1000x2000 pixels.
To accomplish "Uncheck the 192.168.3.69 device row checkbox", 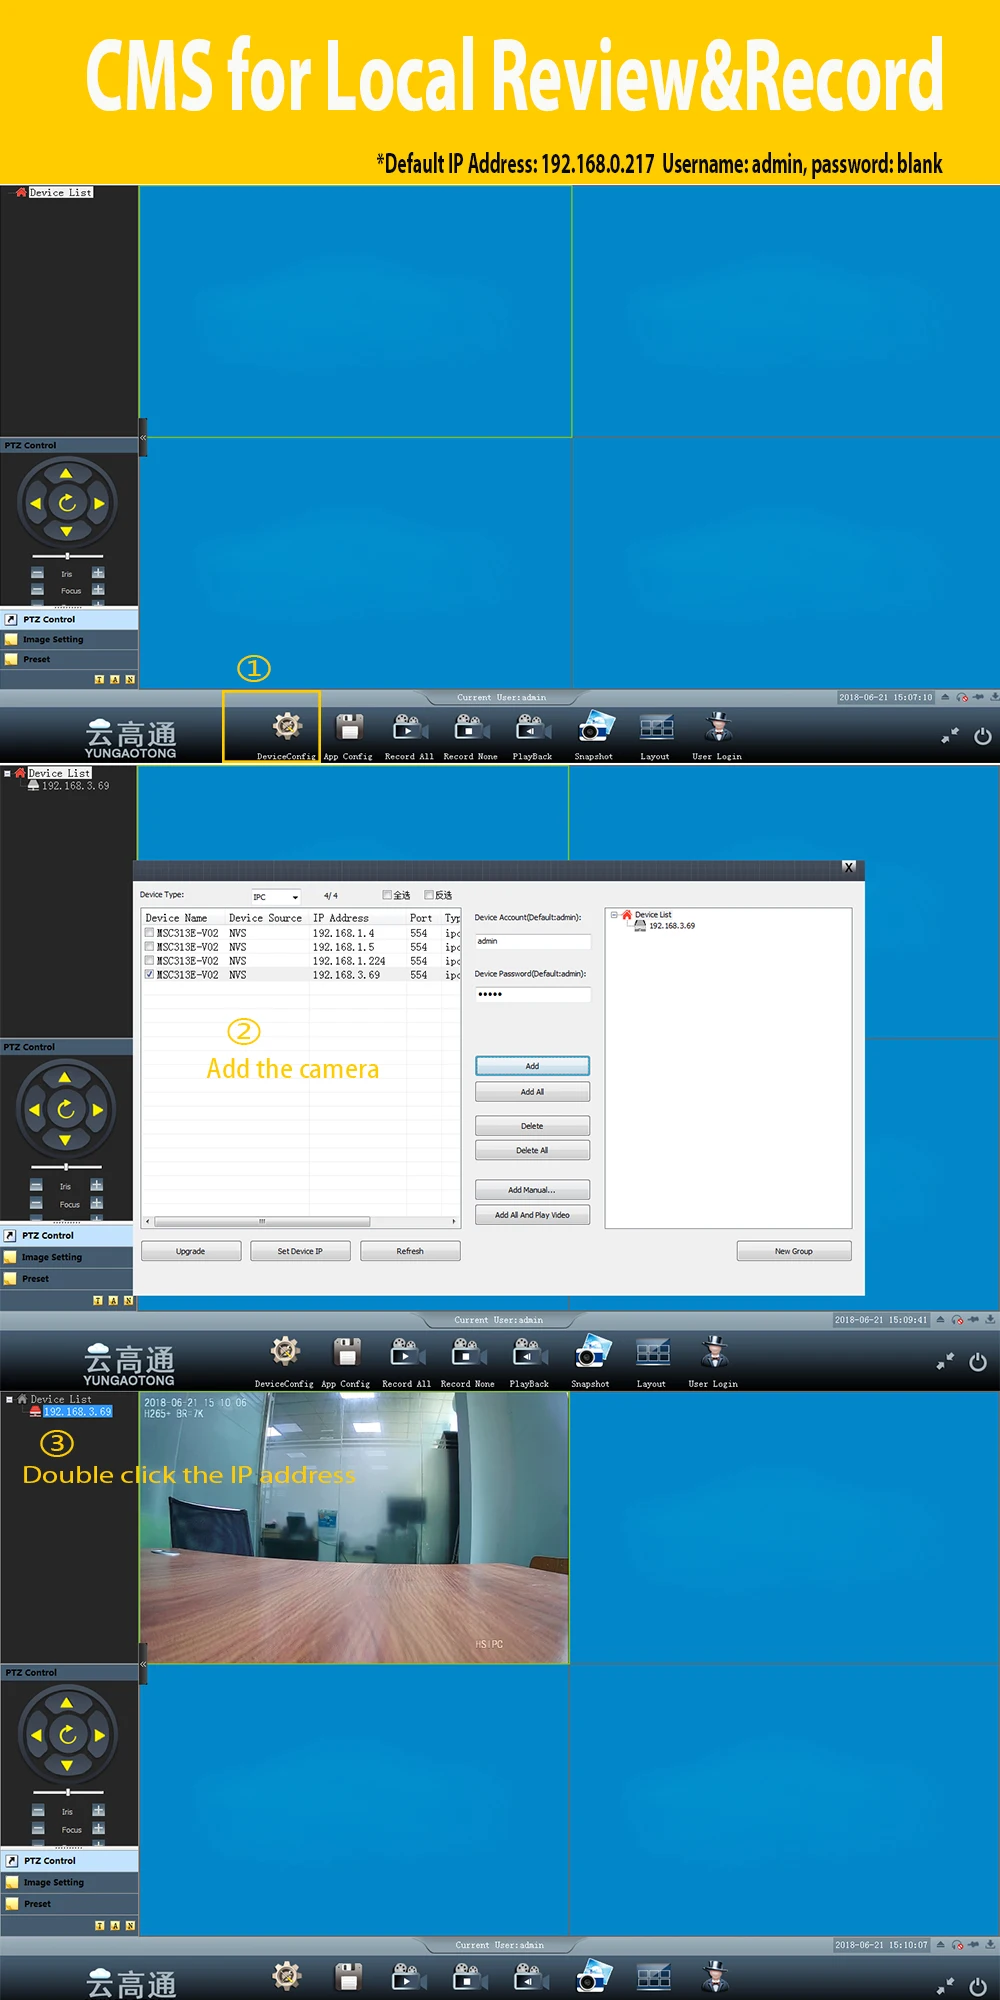I will 149,975.
